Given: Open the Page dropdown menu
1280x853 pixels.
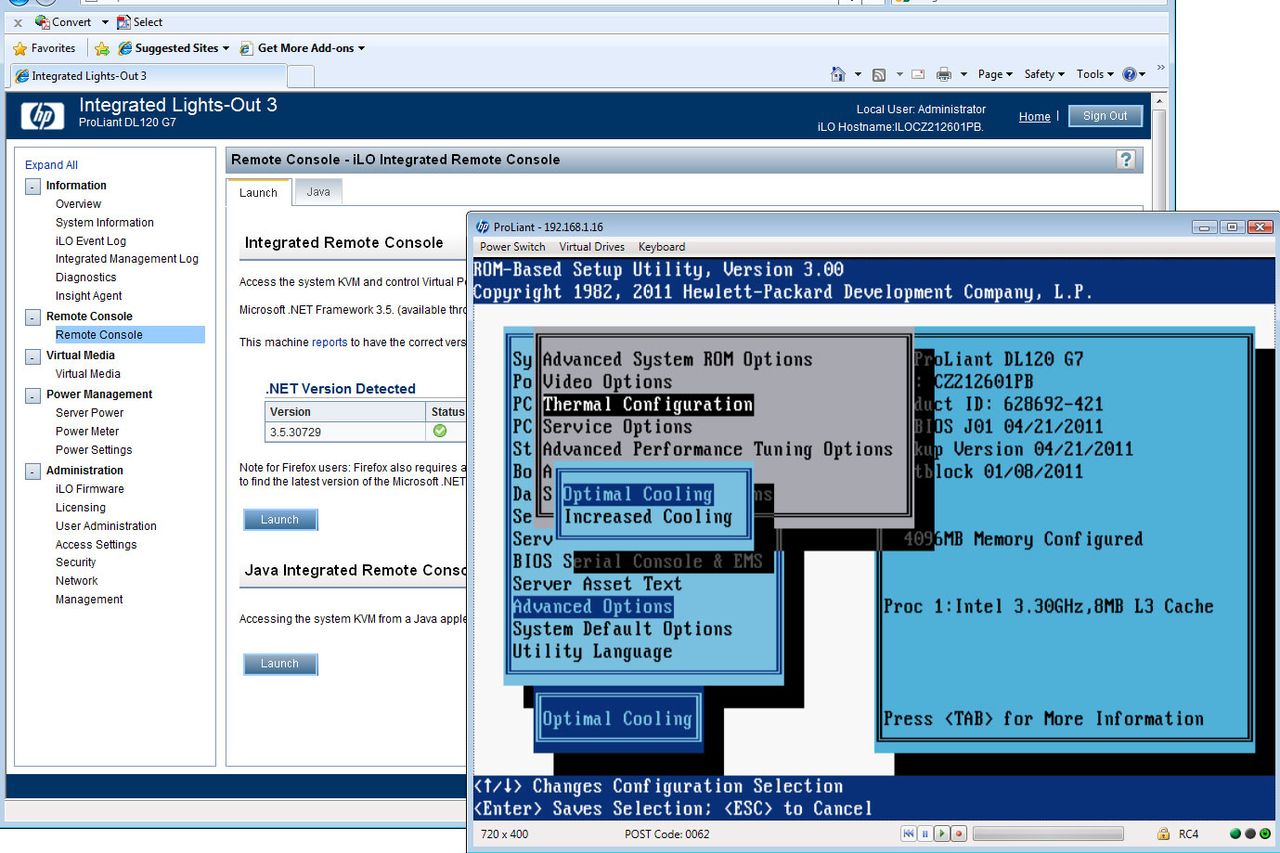Looking at the screenshot, I should (x=995, y=74).
